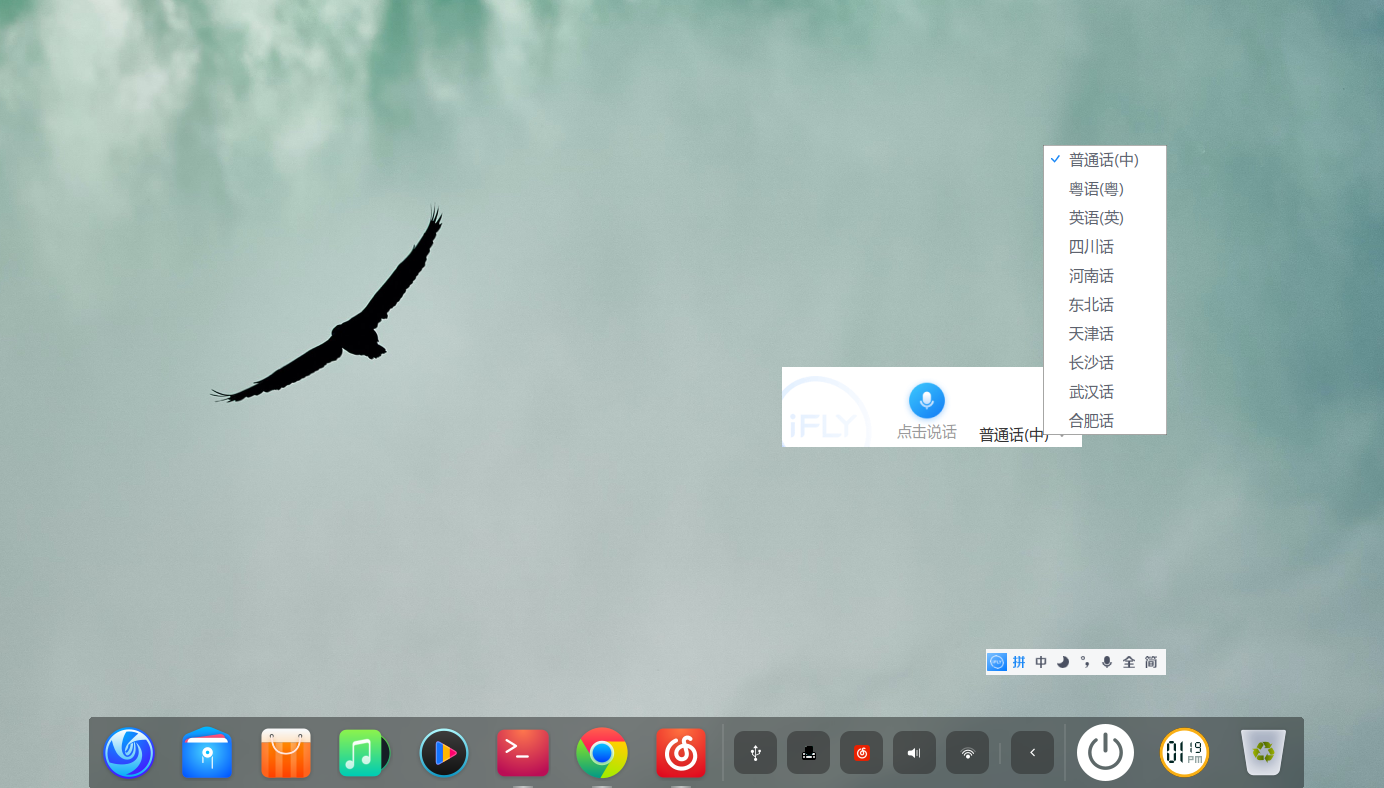Click the power button in the dock
Image resolution: width=1384 pixels, height=788 pixels.
(1105, 752)
